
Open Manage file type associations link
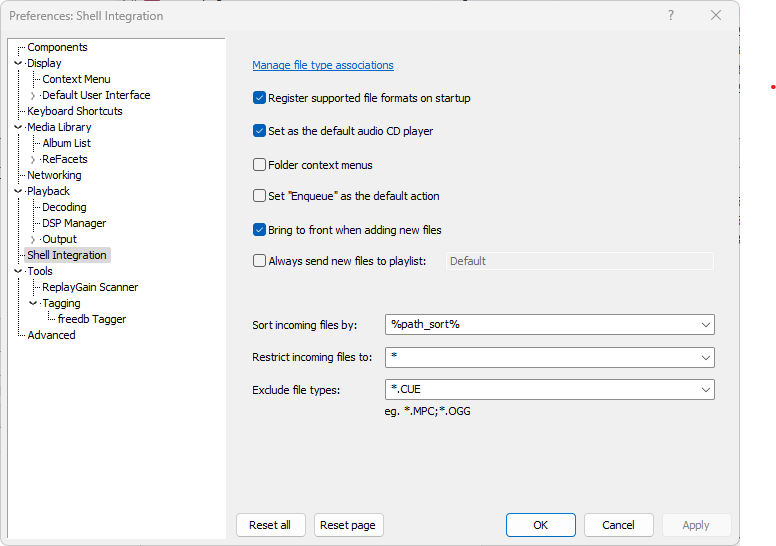pyautogui.click(x=323, y=66)
